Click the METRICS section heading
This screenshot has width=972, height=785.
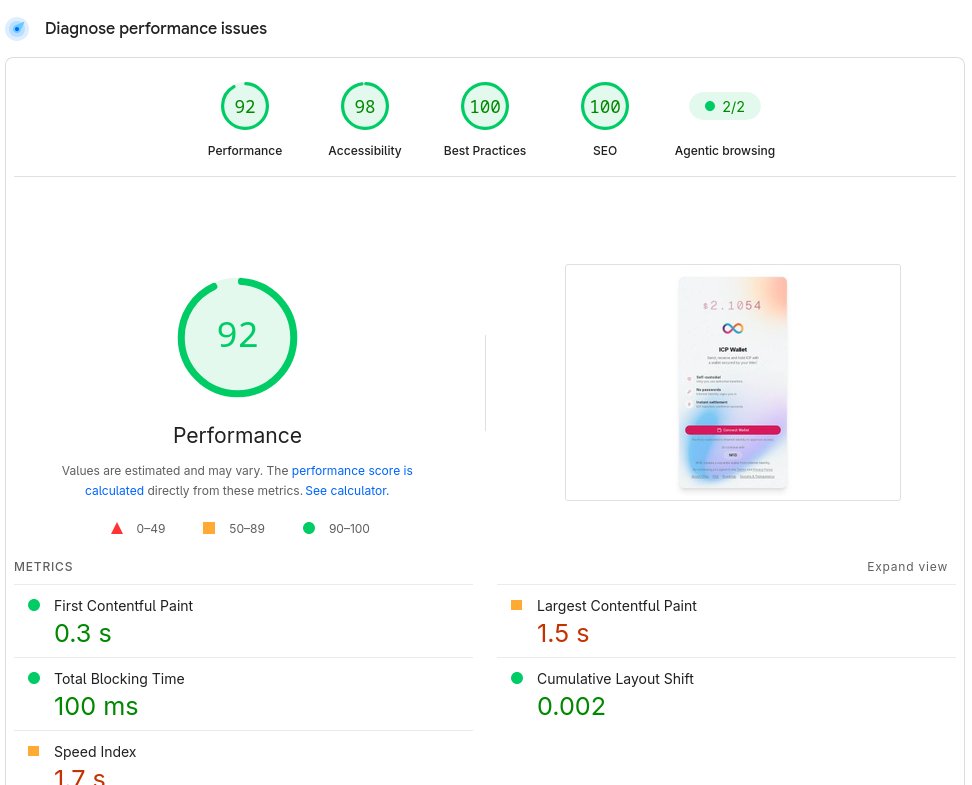43,567
